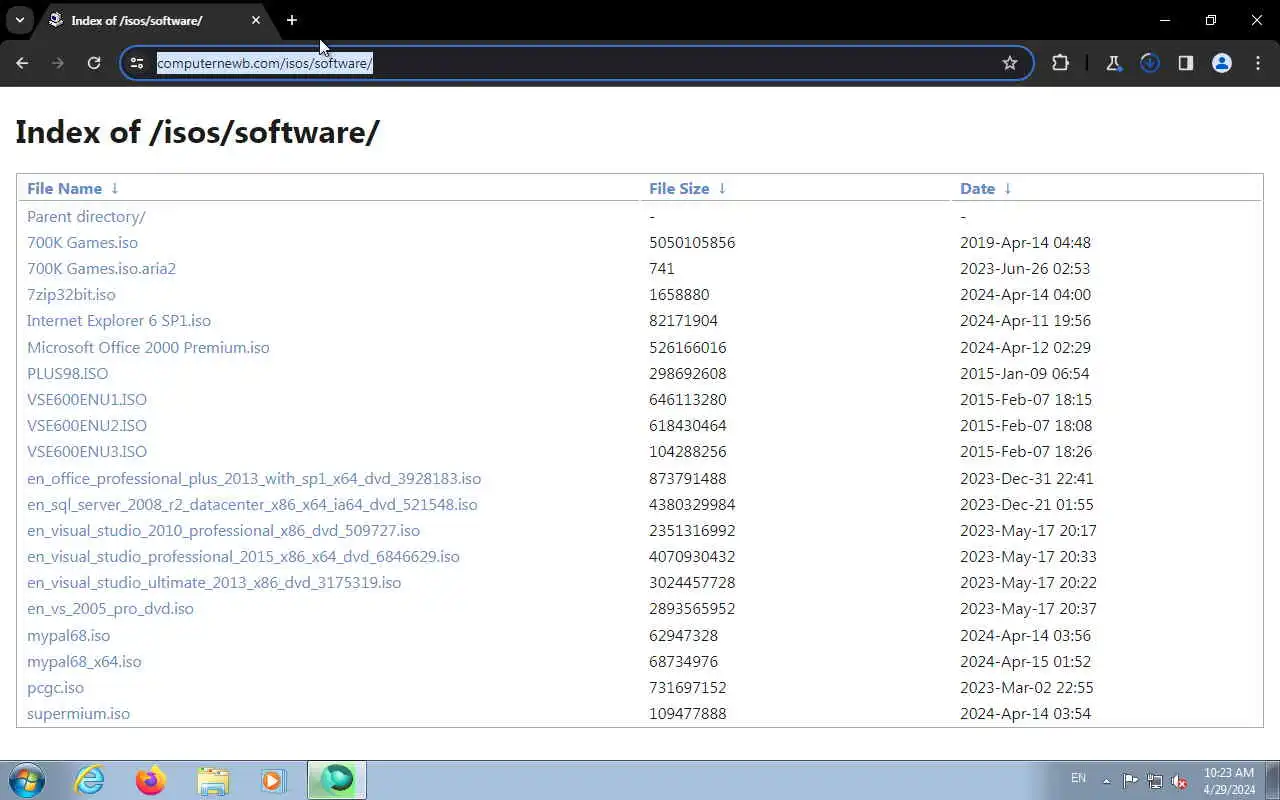
Task: Download mypal68.iso
Action: click(68, 635)
